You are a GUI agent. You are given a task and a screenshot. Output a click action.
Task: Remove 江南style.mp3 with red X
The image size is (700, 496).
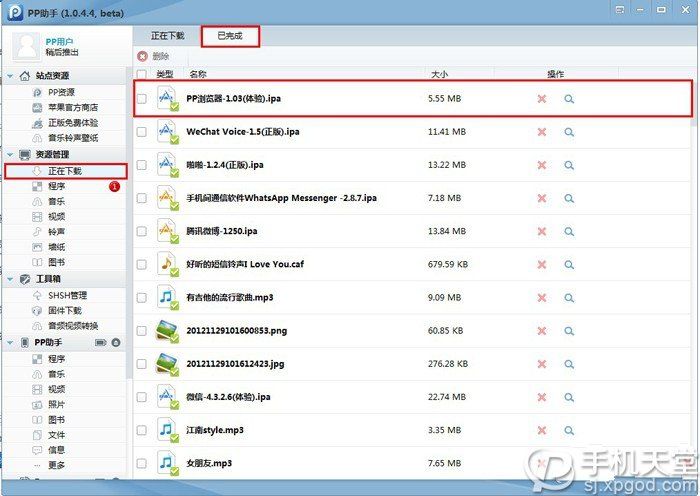pos(542,430)
